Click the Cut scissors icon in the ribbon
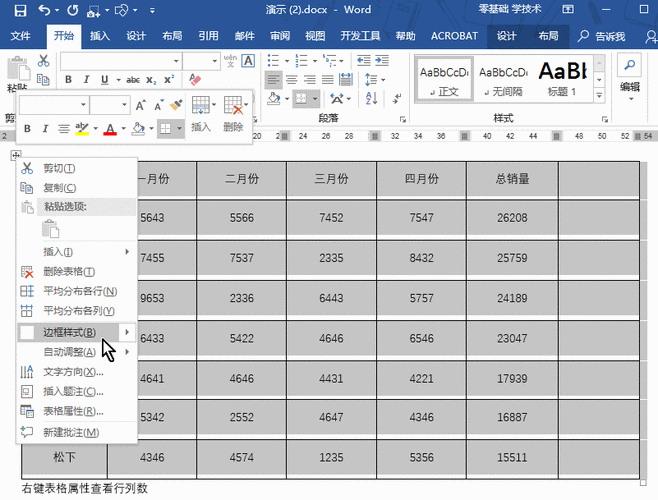The width and height of the screenshot is (658, 500). point(43,61)
